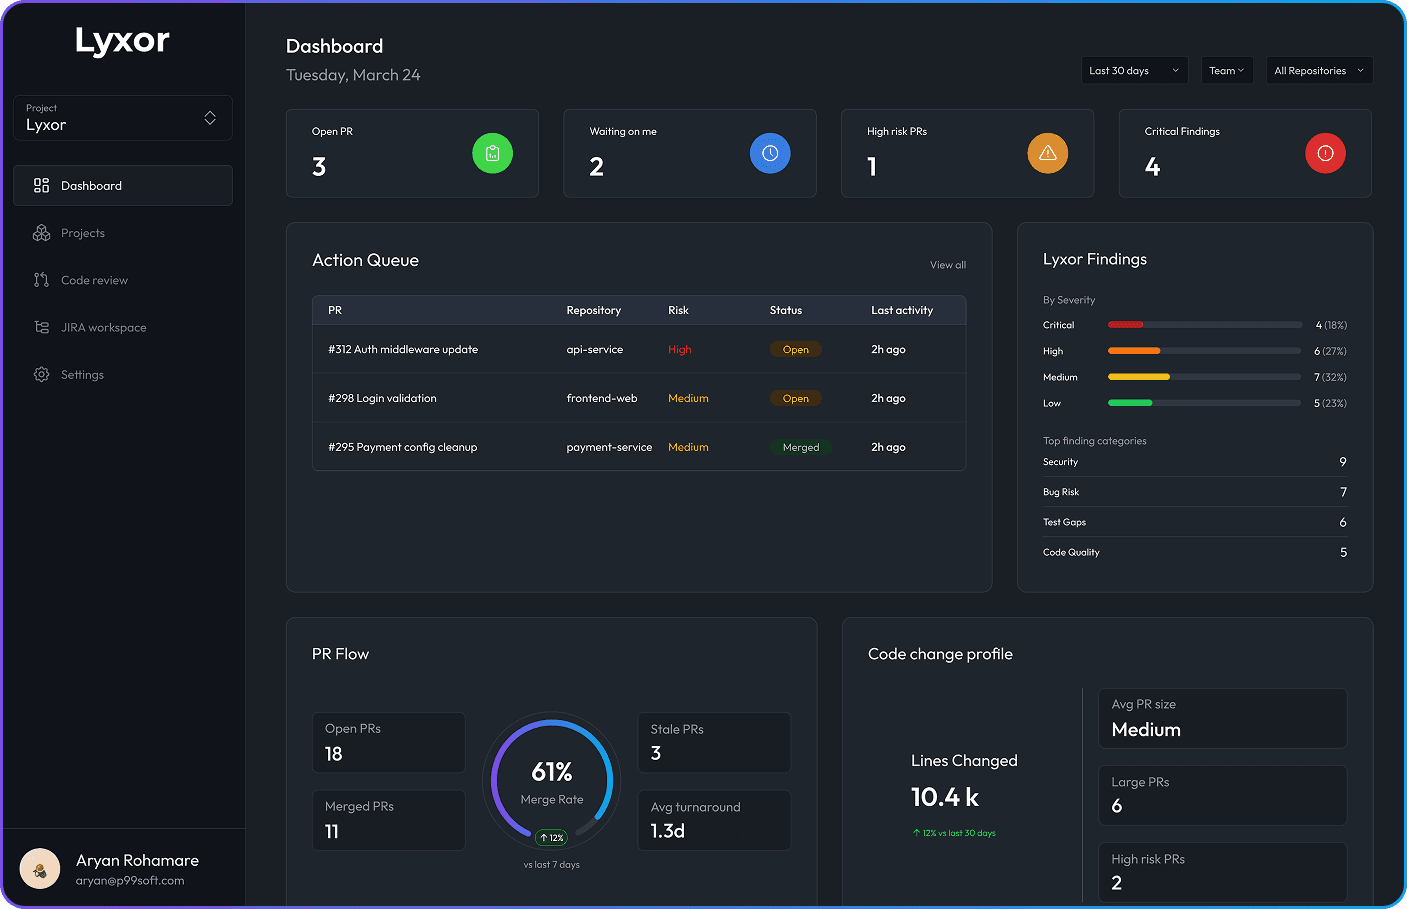Viewport: 1407px width, 909px height.
Task: Click the Open PR summary card
Action: (412, 153)
